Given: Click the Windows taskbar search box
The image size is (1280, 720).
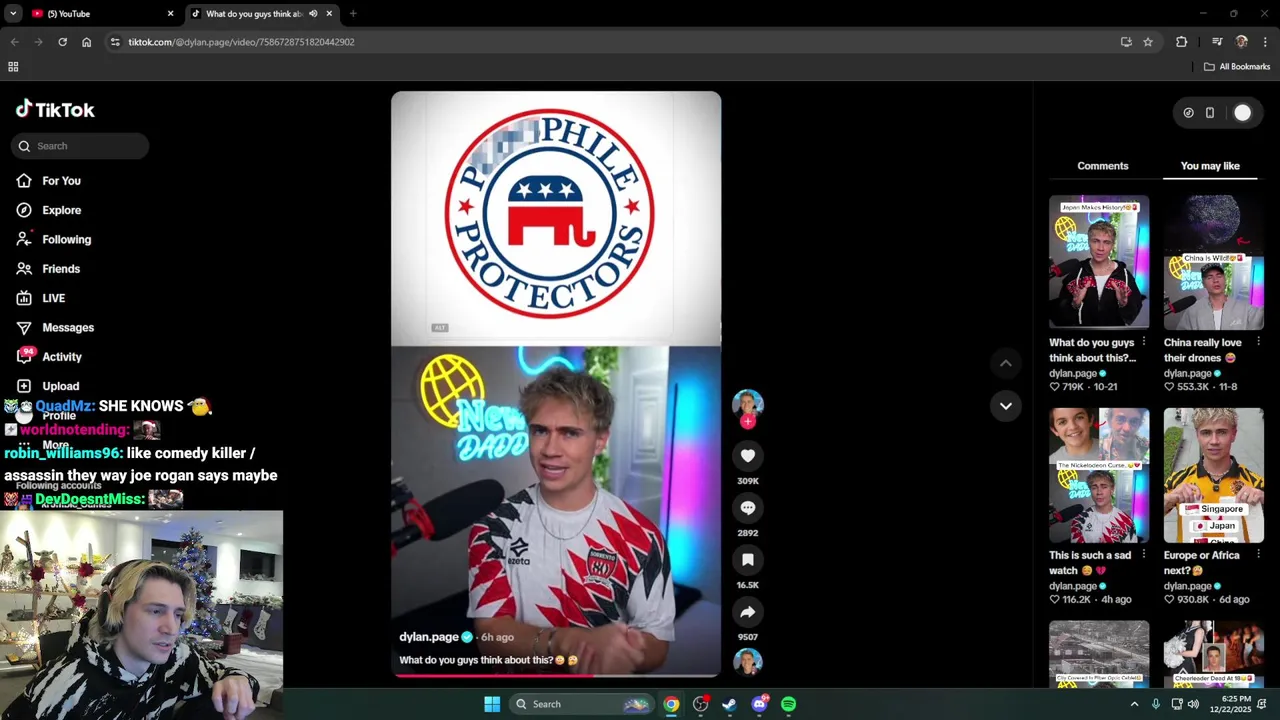Looking at the screenshot, I should point(582,704).
